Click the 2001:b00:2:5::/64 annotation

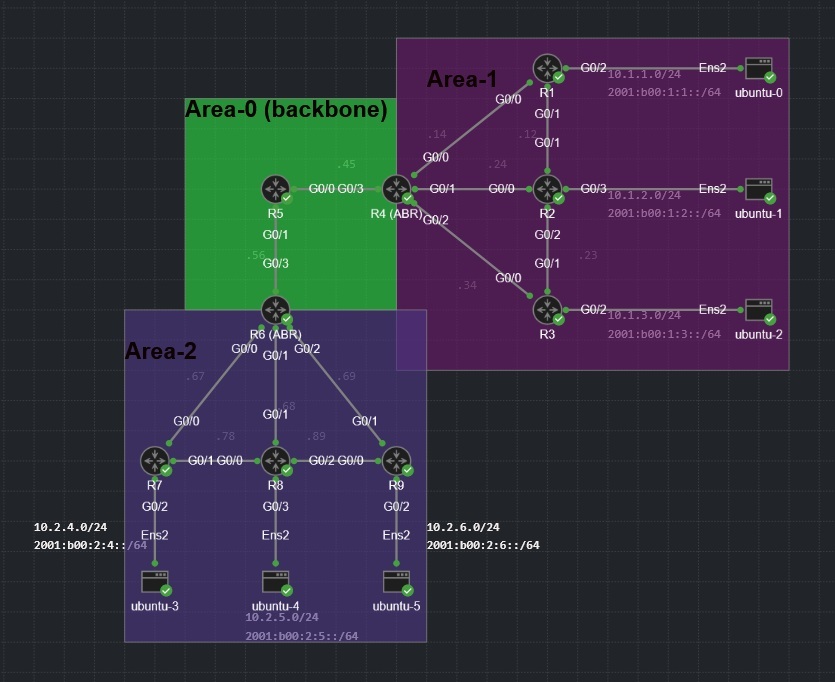pos(301,636)
